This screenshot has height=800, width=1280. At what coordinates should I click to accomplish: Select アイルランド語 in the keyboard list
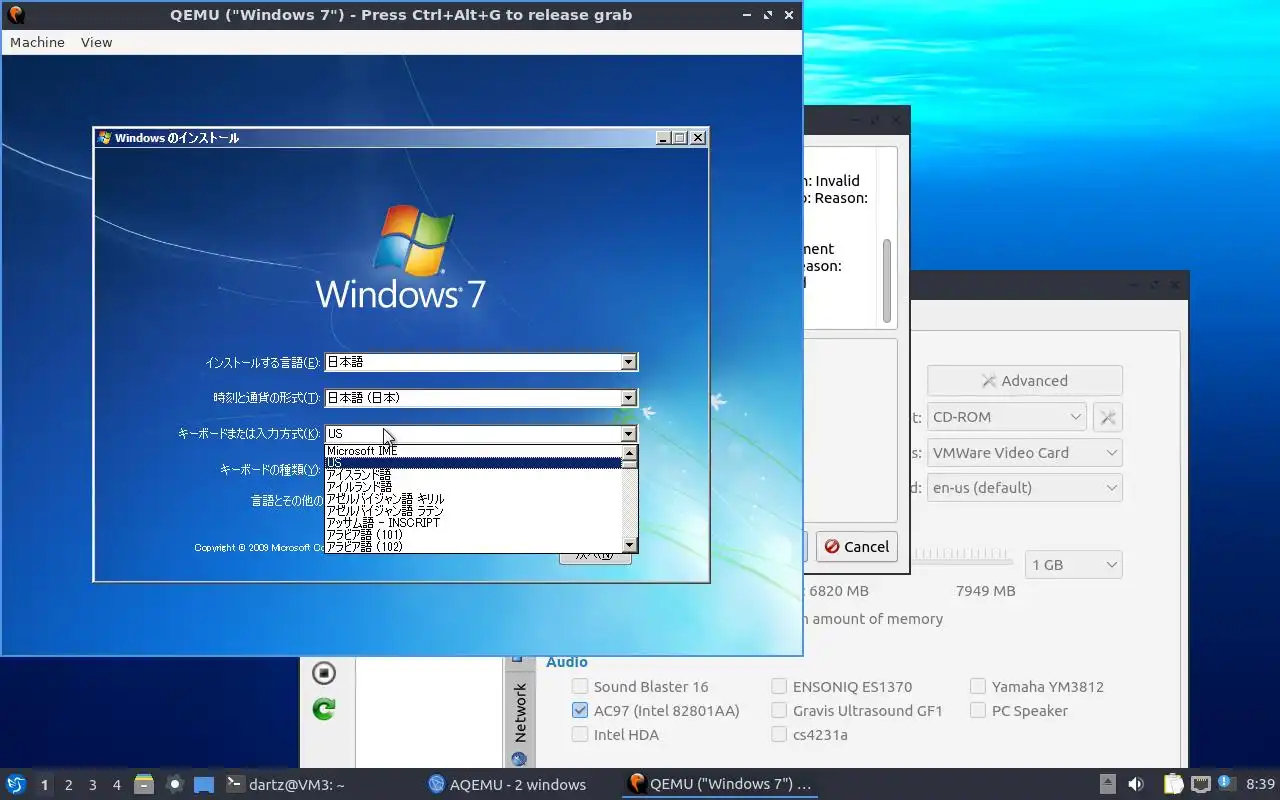tap(473, 487)
